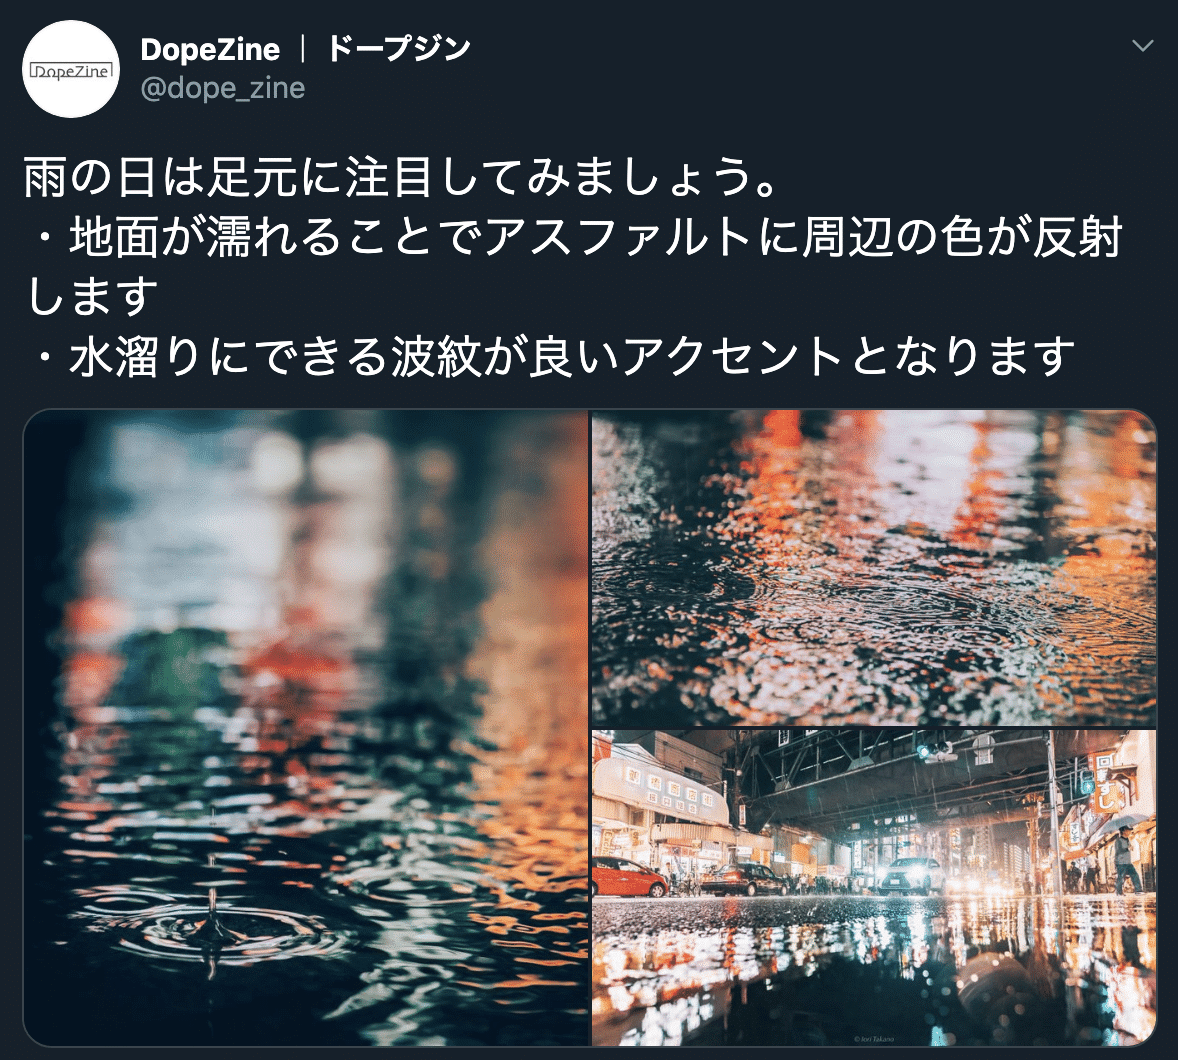Screen dimensions: 1178x1060
Task: Open the rainy night street photo
Action: click(x=874, y=887)
